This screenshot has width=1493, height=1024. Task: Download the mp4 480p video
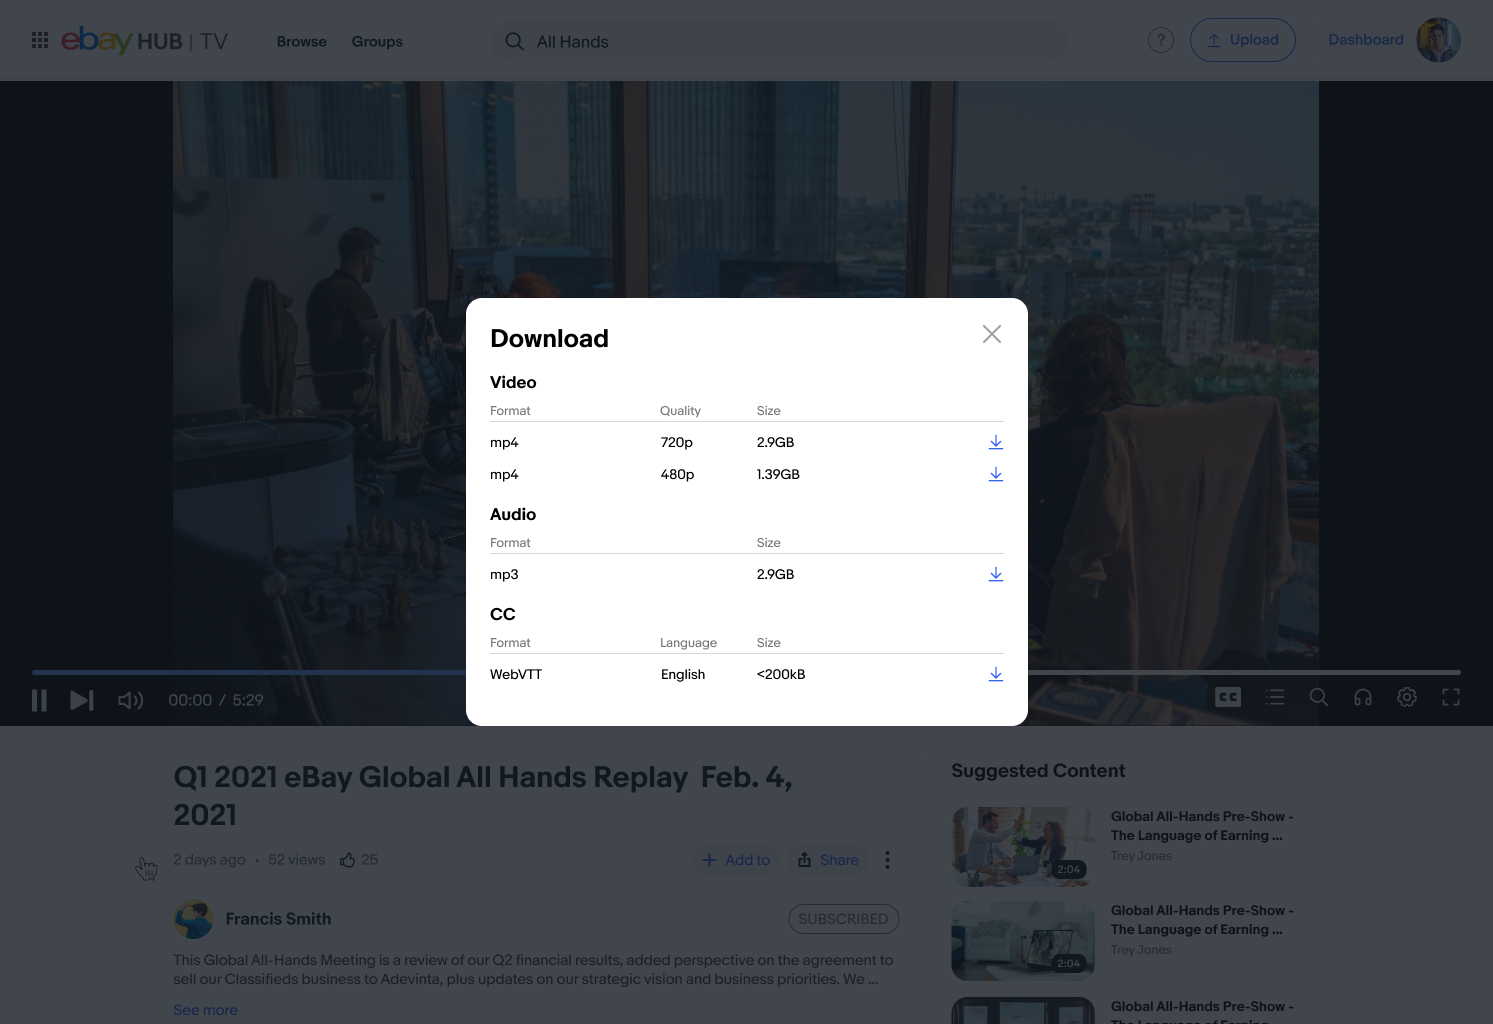(995, 474)
